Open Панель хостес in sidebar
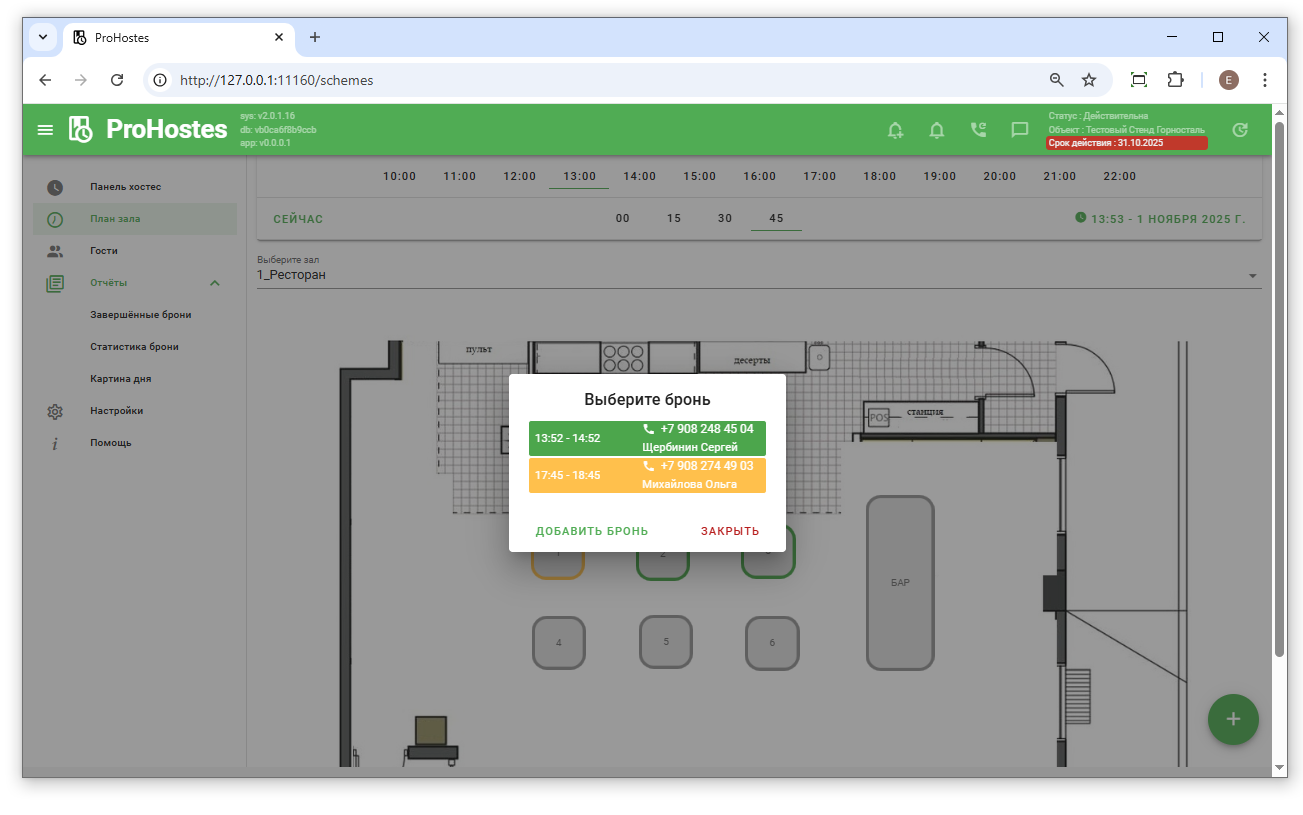 click(125, 187)
